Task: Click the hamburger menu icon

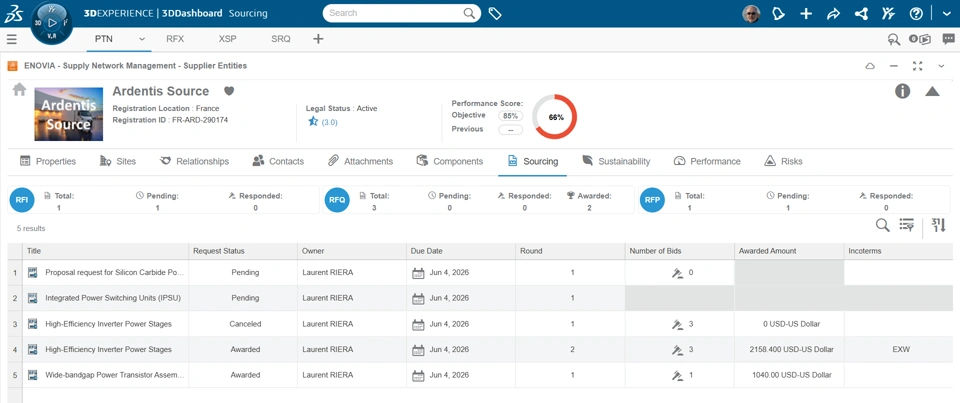Action: click(x=11, y=39)
